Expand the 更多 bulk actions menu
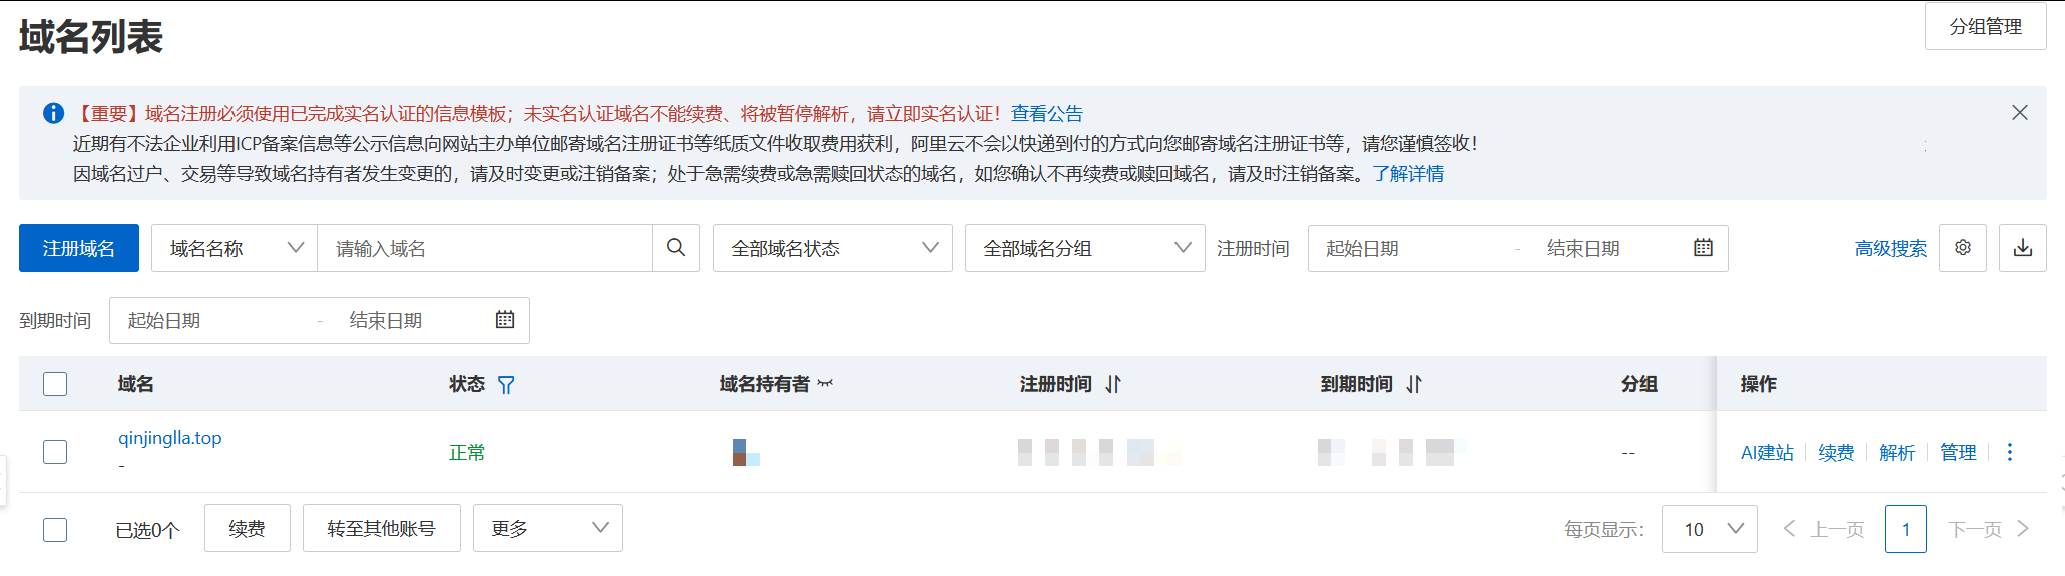Image resolution: width=2065 pixels, height=576 pixels. point(547,528)
